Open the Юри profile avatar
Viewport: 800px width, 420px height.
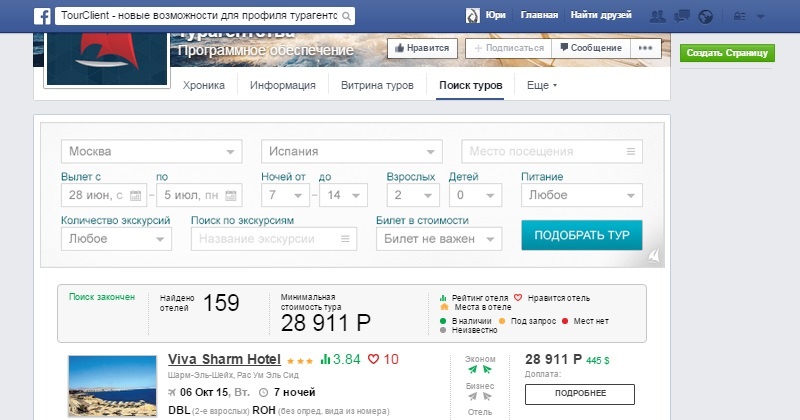(x=472, y=16)
